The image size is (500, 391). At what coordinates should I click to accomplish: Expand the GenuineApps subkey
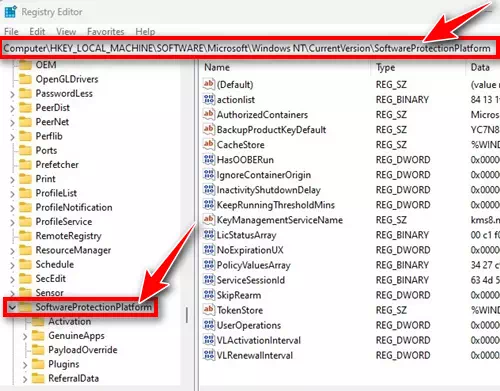pos(25,336)
